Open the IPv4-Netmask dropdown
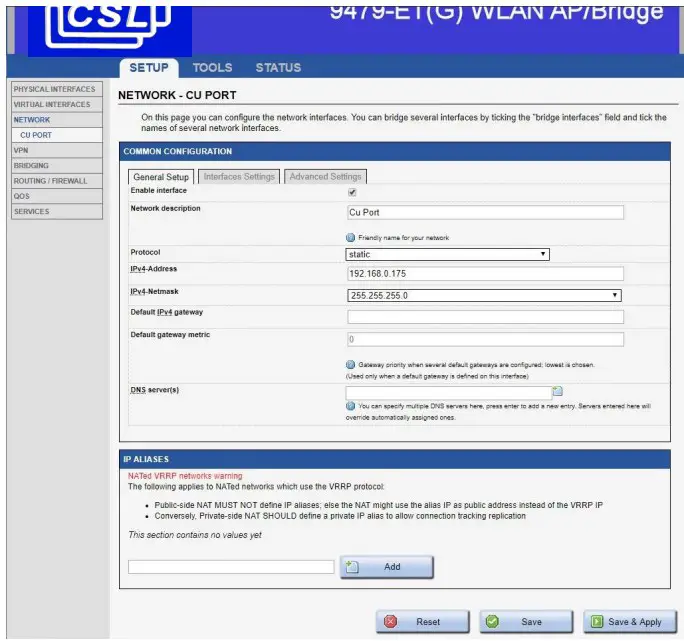 484,295
